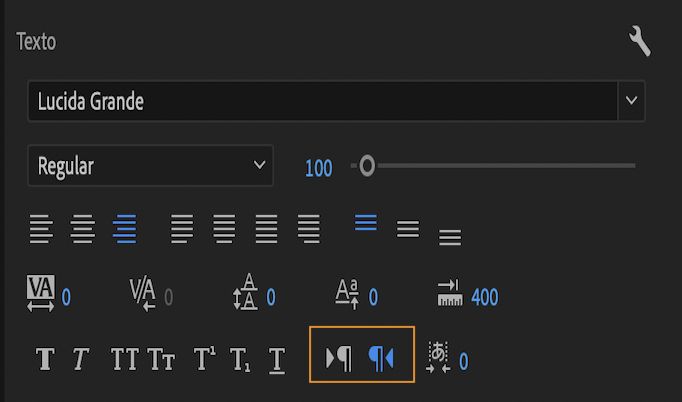Toggle faux italic text style

(80, 359)
